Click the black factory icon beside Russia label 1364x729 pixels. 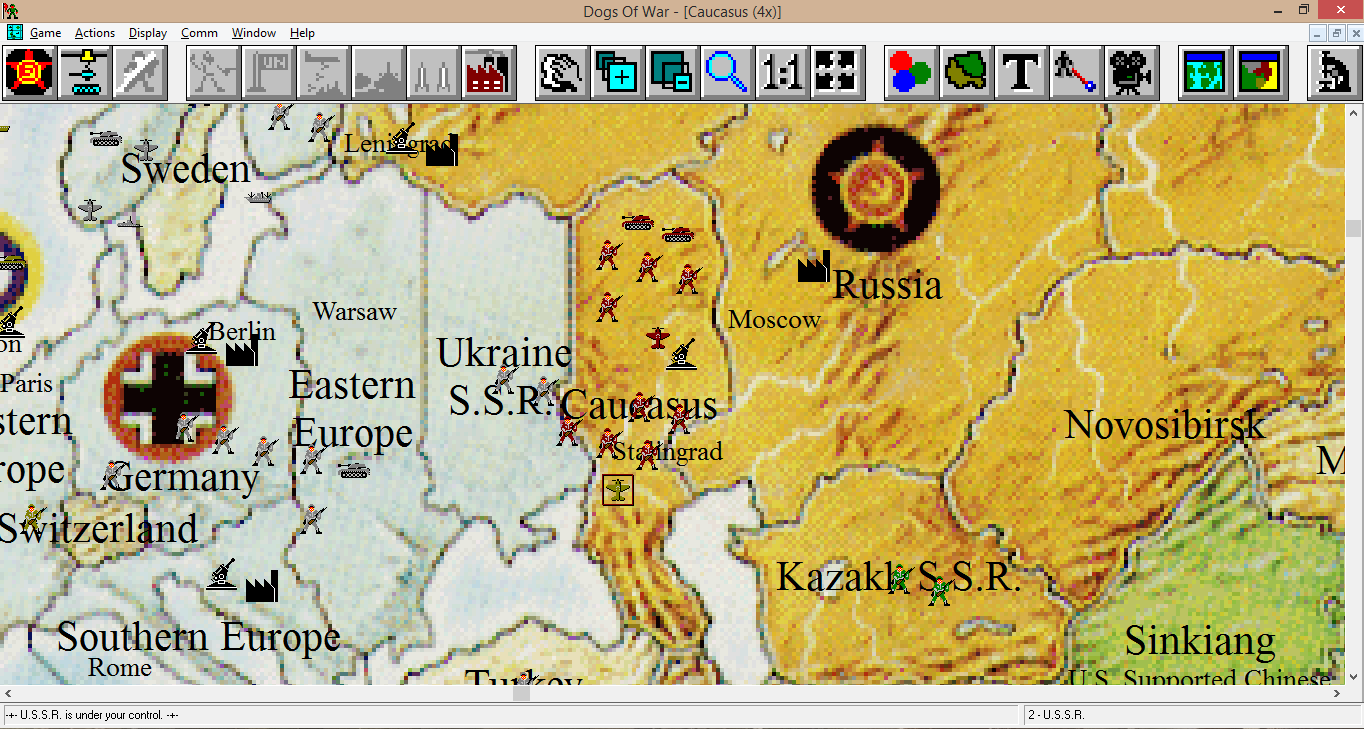(814, 266)
